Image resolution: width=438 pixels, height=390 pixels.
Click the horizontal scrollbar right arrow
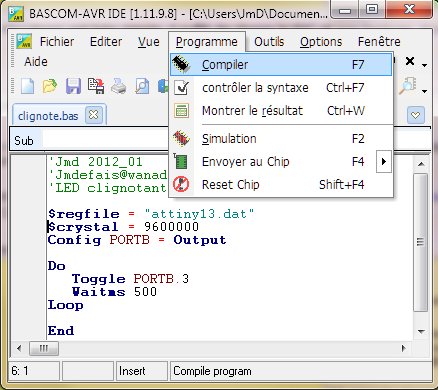tap(404, 348)
